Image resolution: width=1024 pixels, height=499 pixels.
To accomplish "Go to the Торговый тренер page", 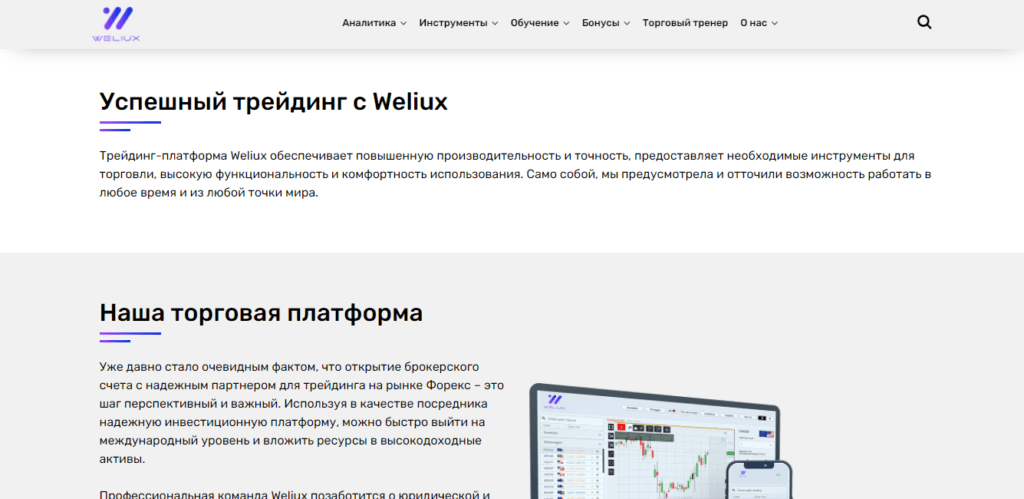I will pyautogui.click(x=685, y=23).
